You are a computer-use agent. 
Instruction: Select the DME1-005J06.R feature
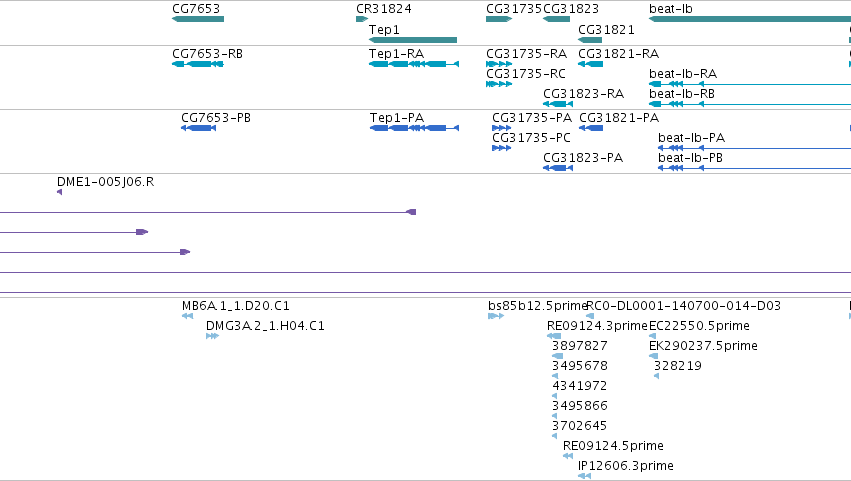click(60, 192)
